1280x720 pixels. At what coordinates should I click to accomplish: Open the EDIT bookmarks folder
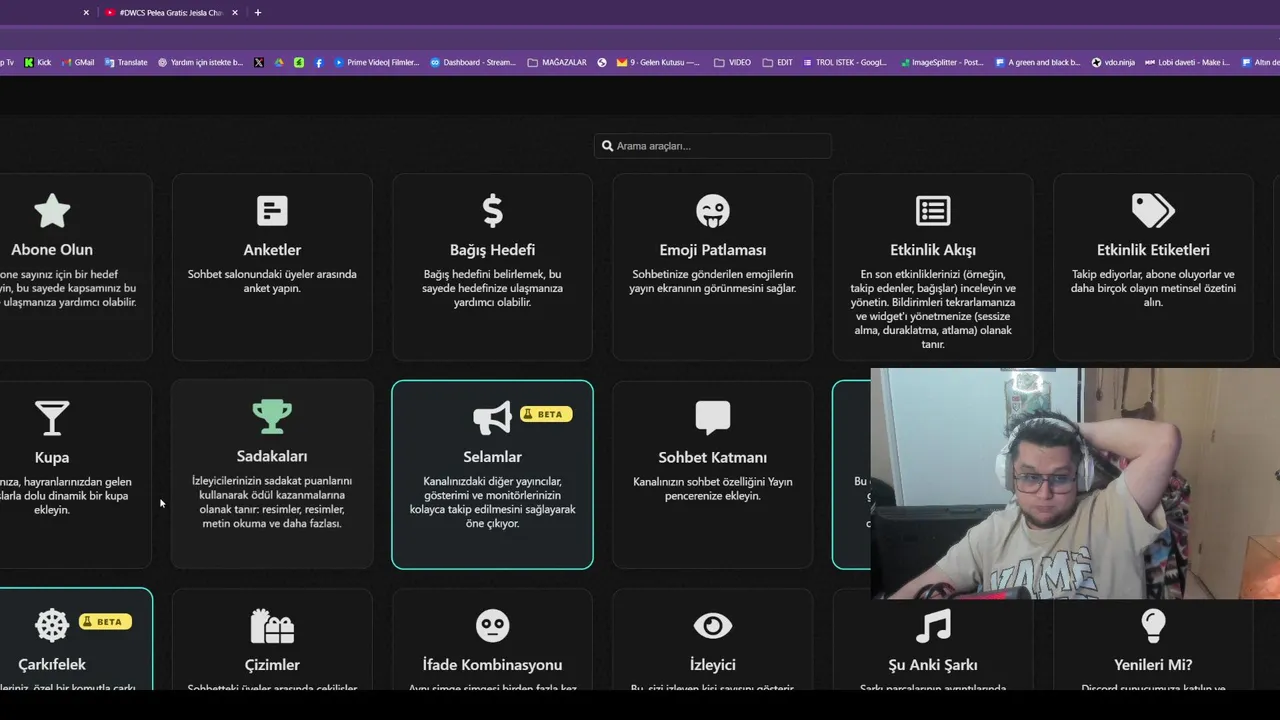(x=778, y=62)
